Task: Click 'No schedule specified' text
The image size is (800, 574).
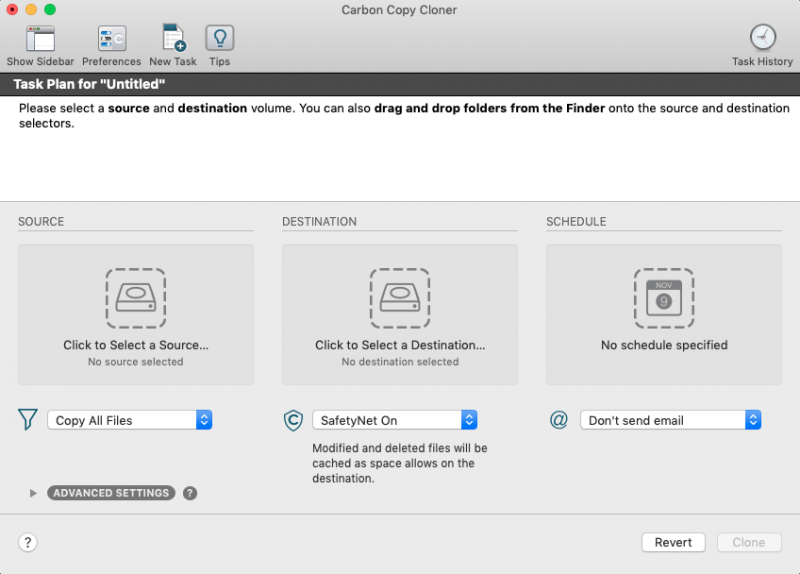Action: (664, 345)
